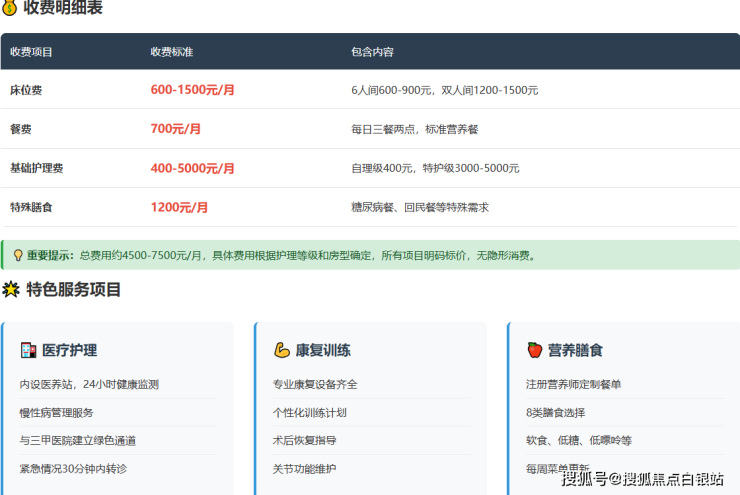
Task: Click 内设医务站，24小时健康监测 list item
Action: [x=89, y=384]
